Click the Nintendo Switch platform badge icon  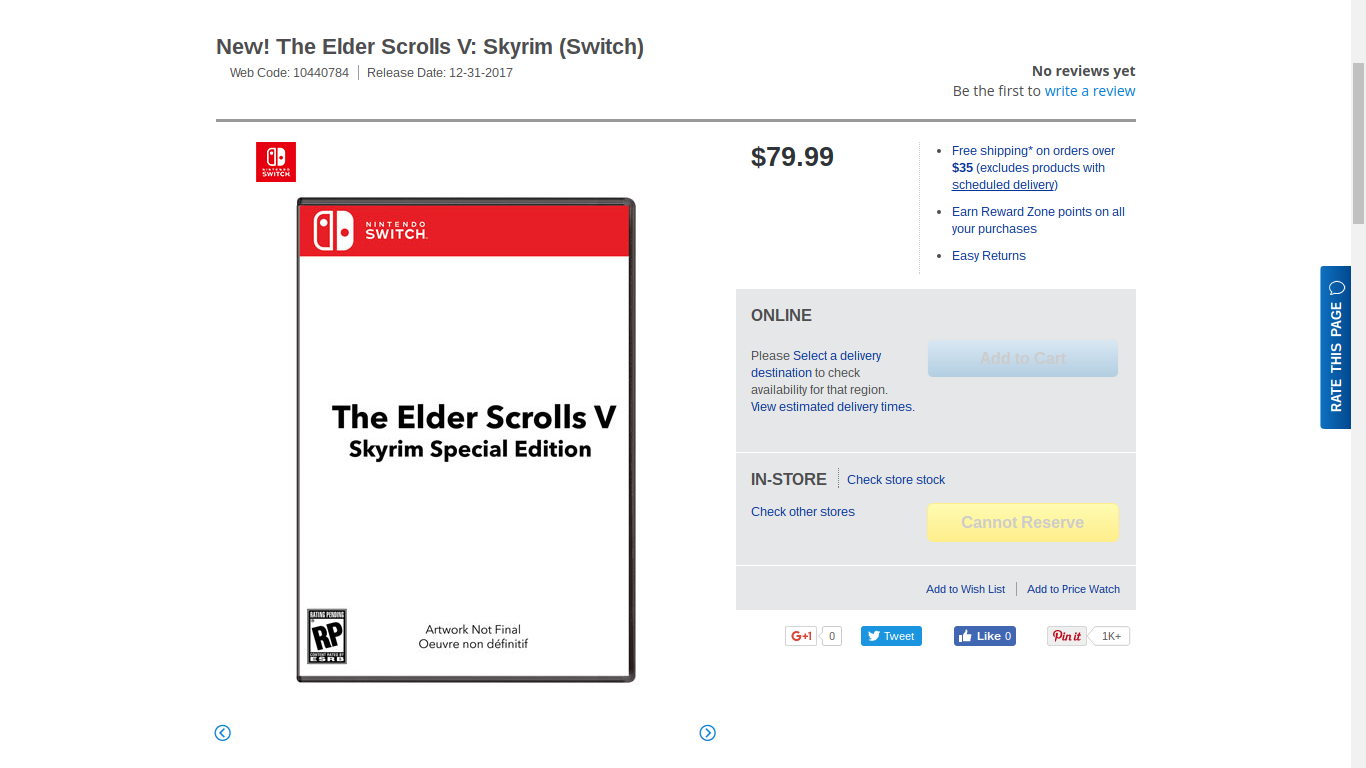[276, 162]
